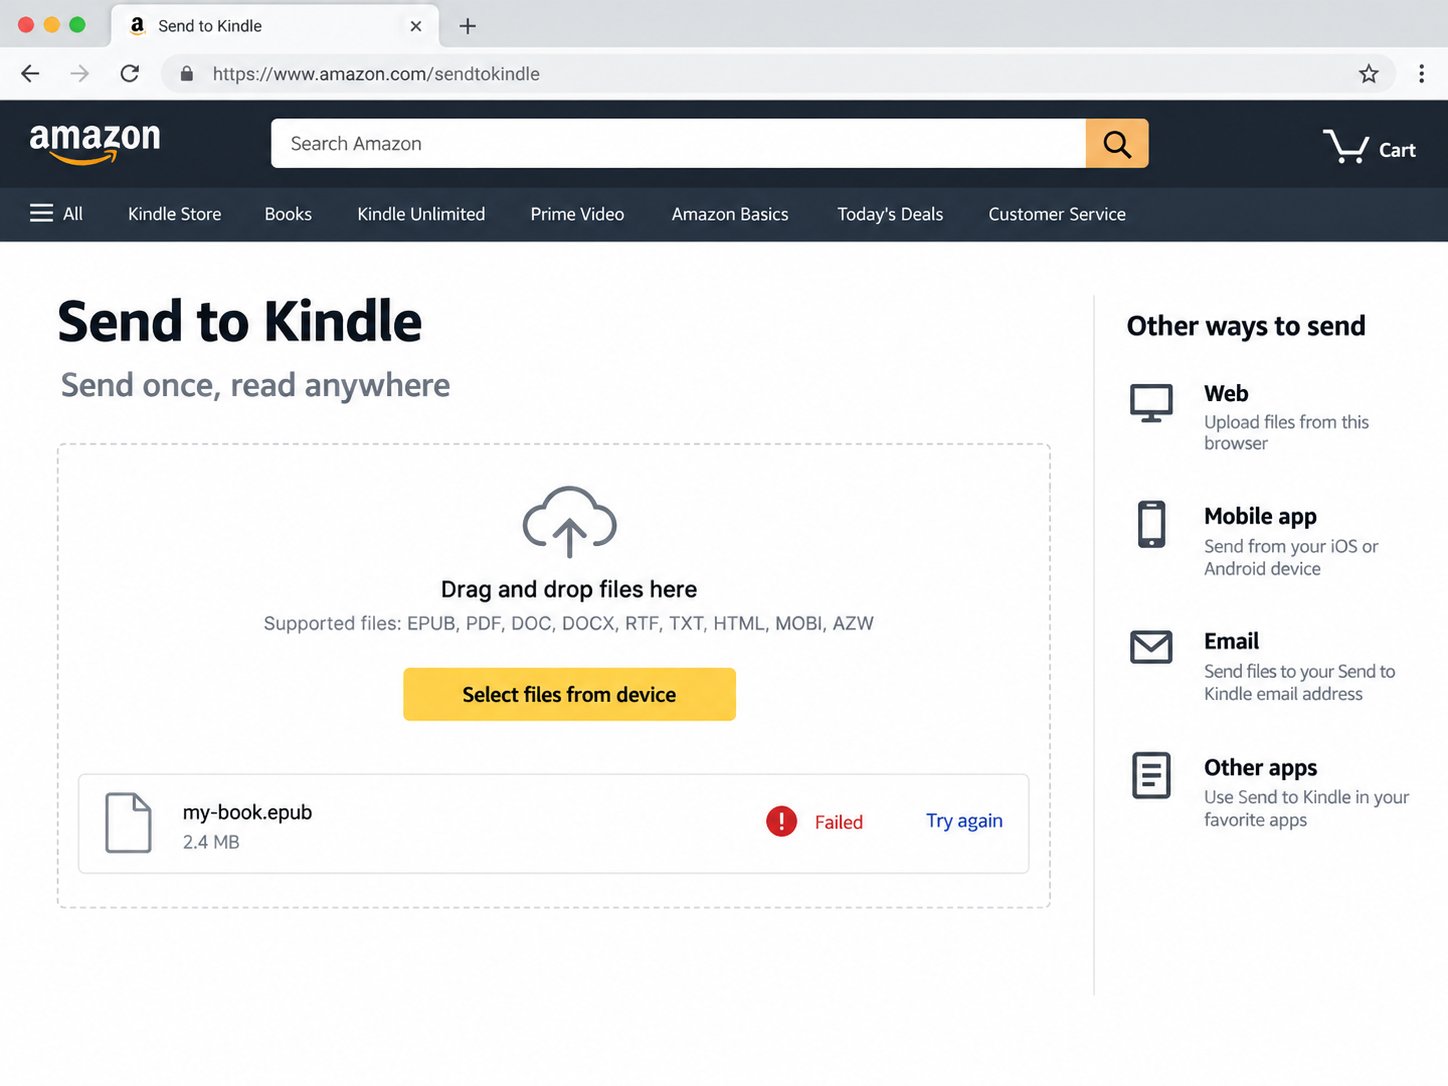
Task: Go to Kindle Store
Action: click(x=174, y=214)
